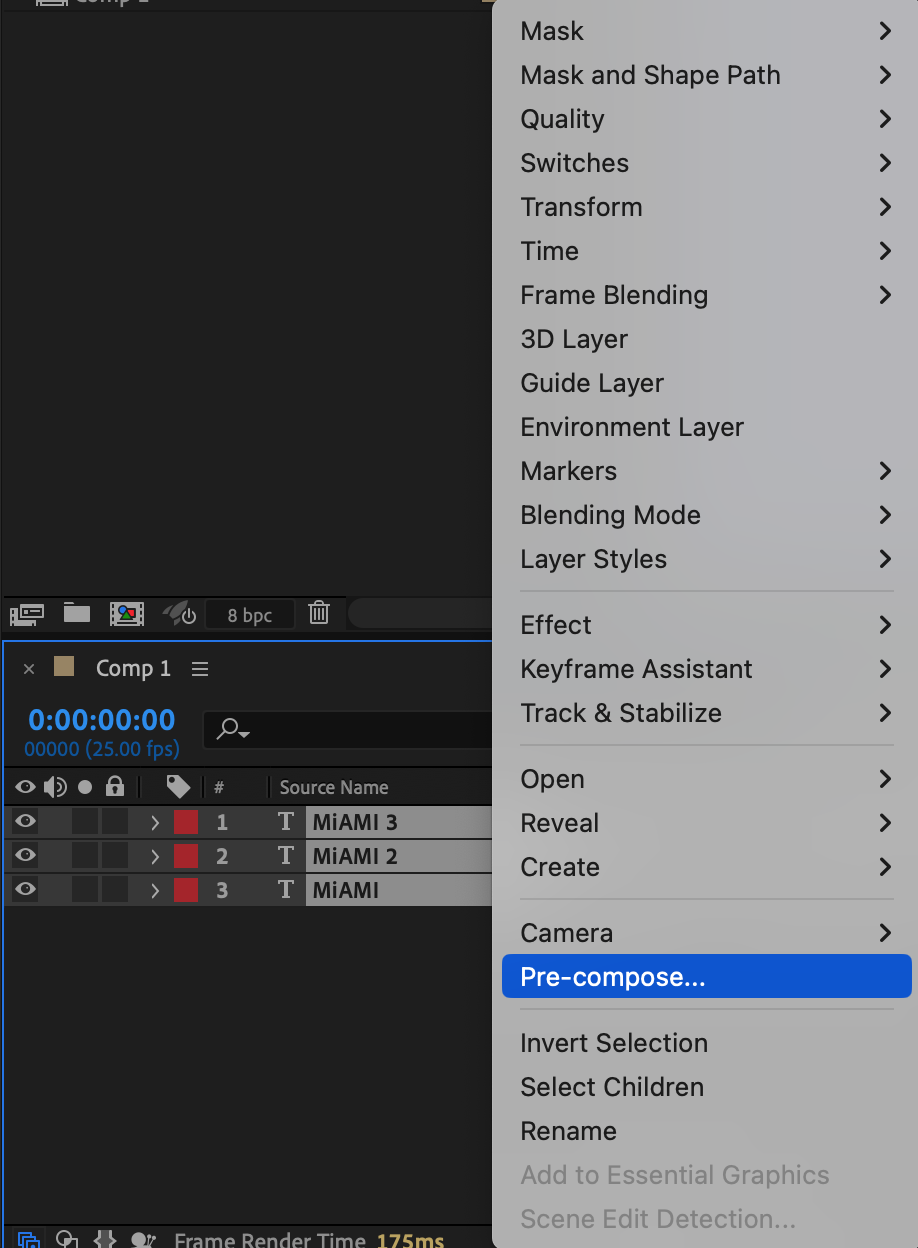Open project render settings rocket icon
918x1248 pixels.
point(178,613)
